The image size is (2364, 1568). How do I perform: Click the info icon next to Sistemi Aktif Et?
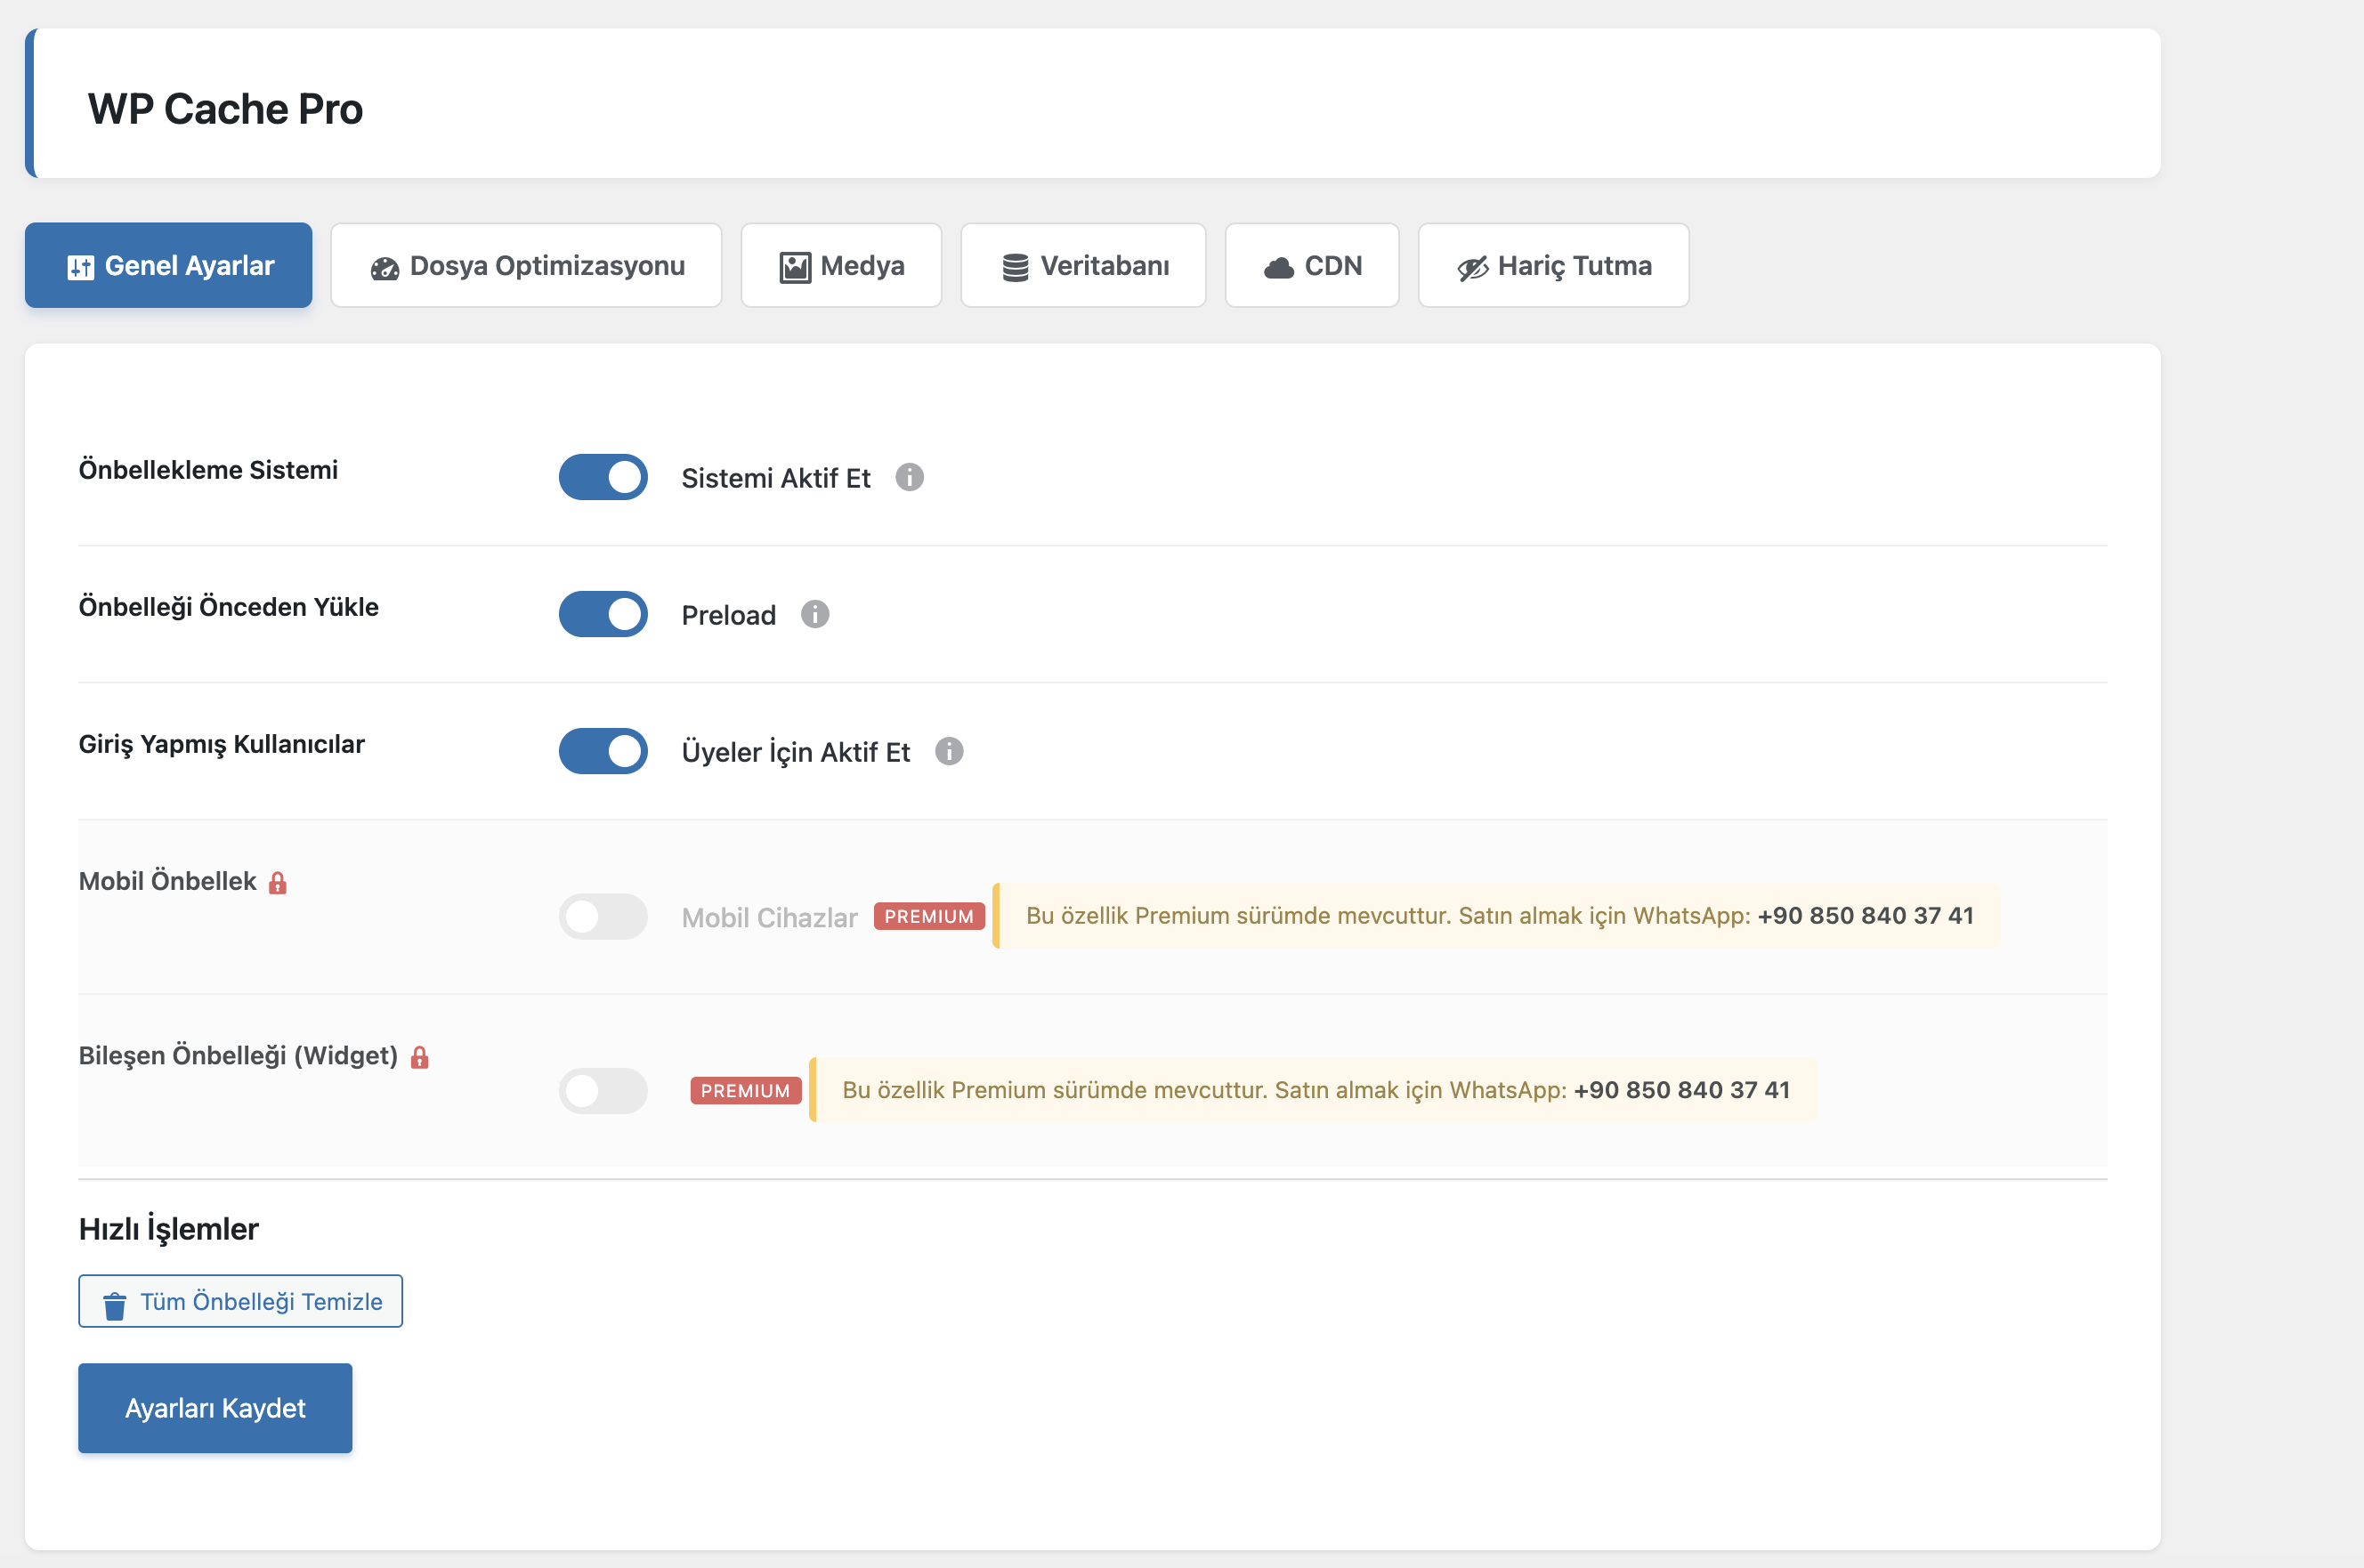(x=909, y=478)
